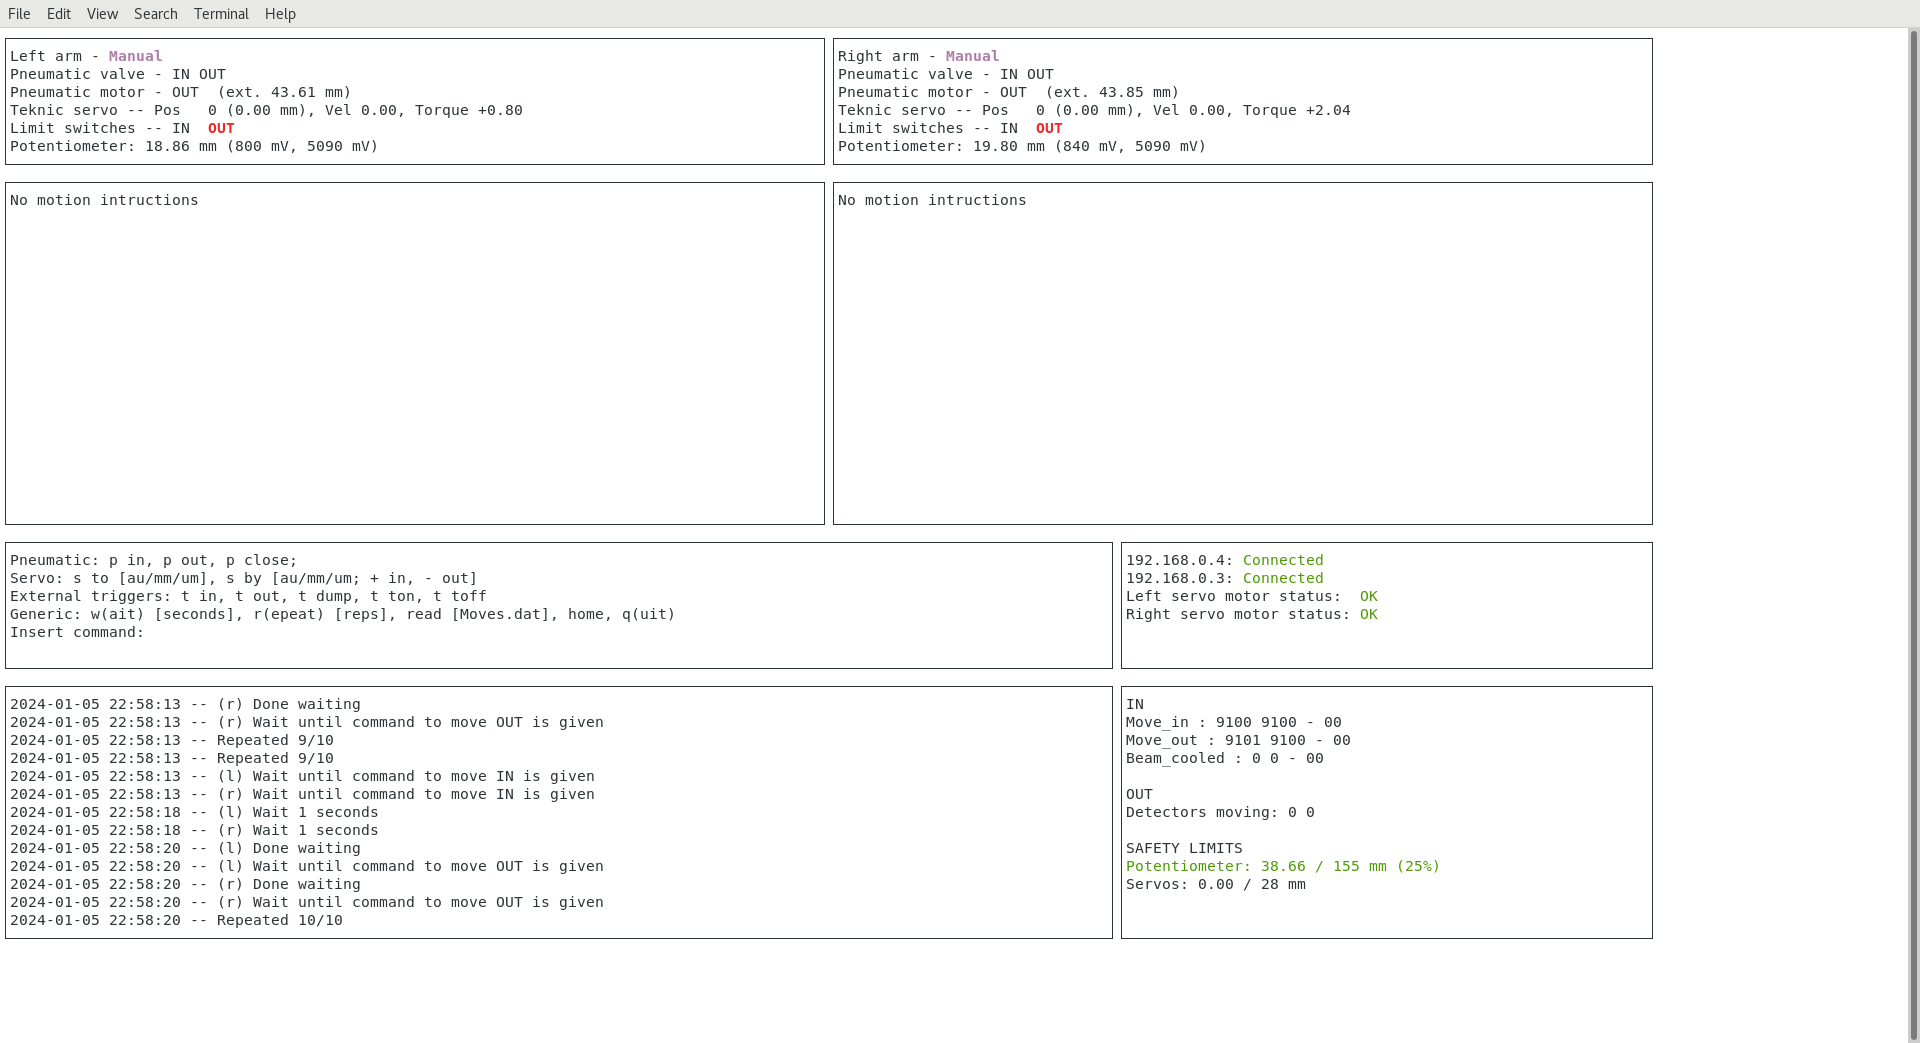Click the terminal's vertical scrollbar

click(1914, 535)
